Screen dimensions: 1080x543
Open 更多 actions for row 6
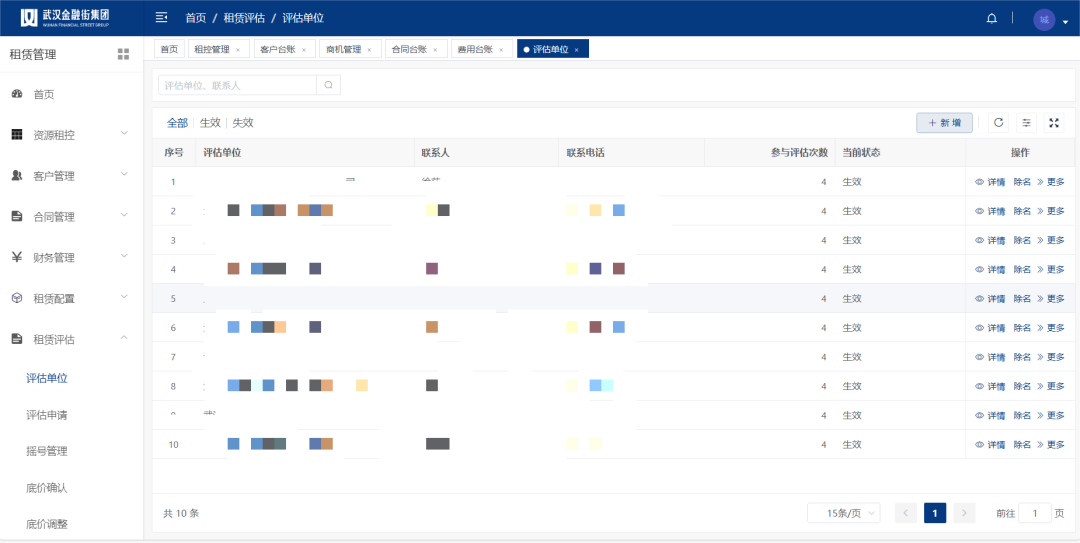pos(1050,328)
